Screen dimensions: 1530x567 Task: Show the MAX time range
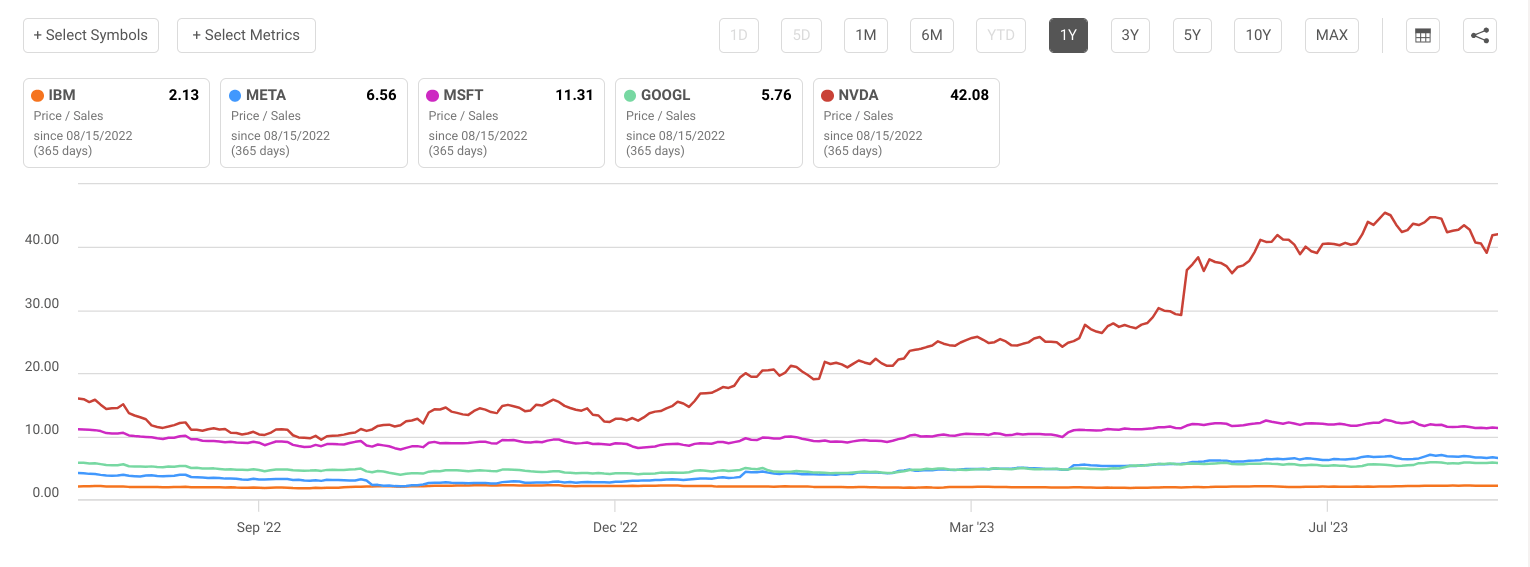[x=1332, y=35]
